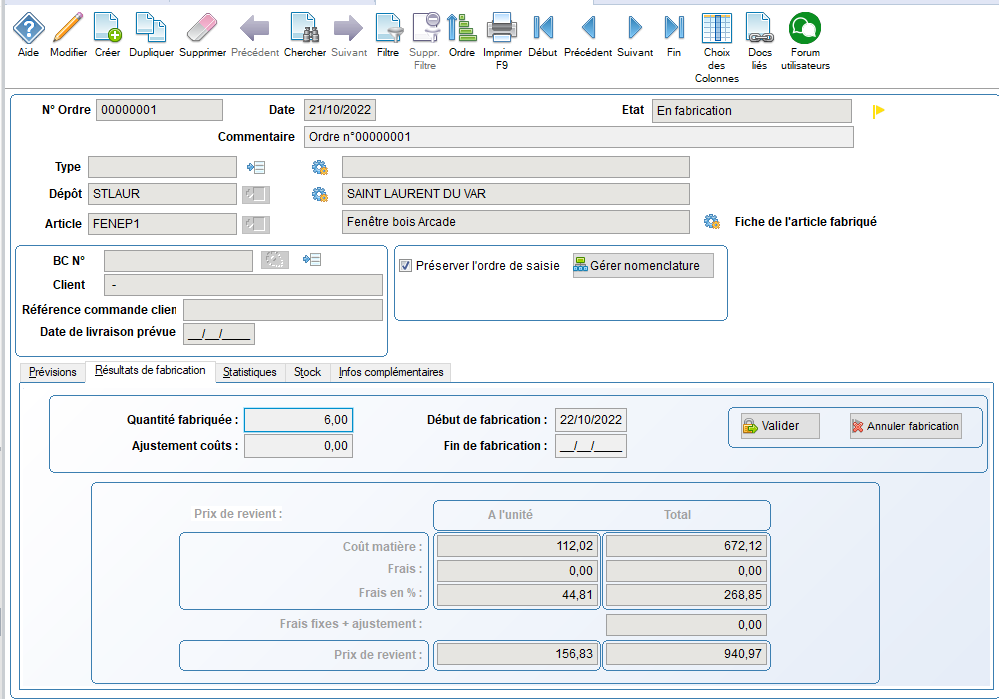The width and height of the screenshot is (999, 699).
Task: Open the Statistiques tab
Action: [249, 372]
